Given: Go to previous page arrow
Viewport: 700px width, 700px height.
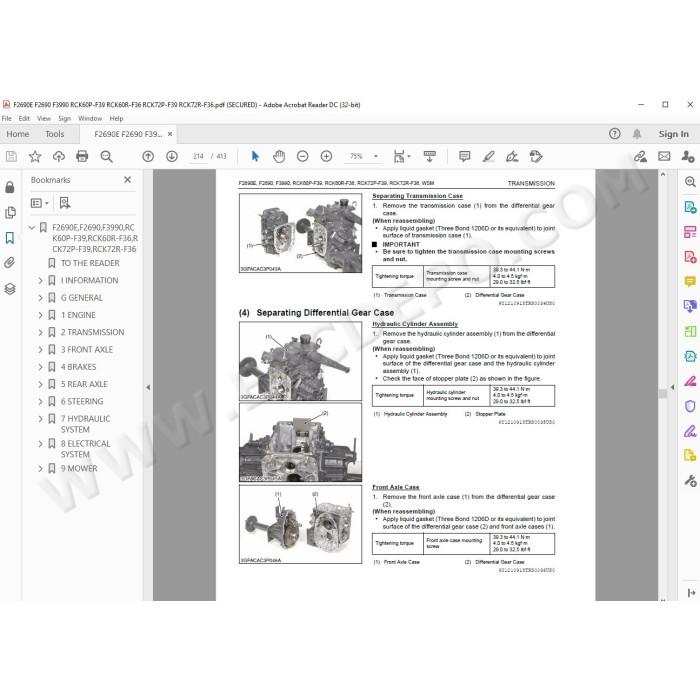Looking at the screenshot, I should [148, 156].
